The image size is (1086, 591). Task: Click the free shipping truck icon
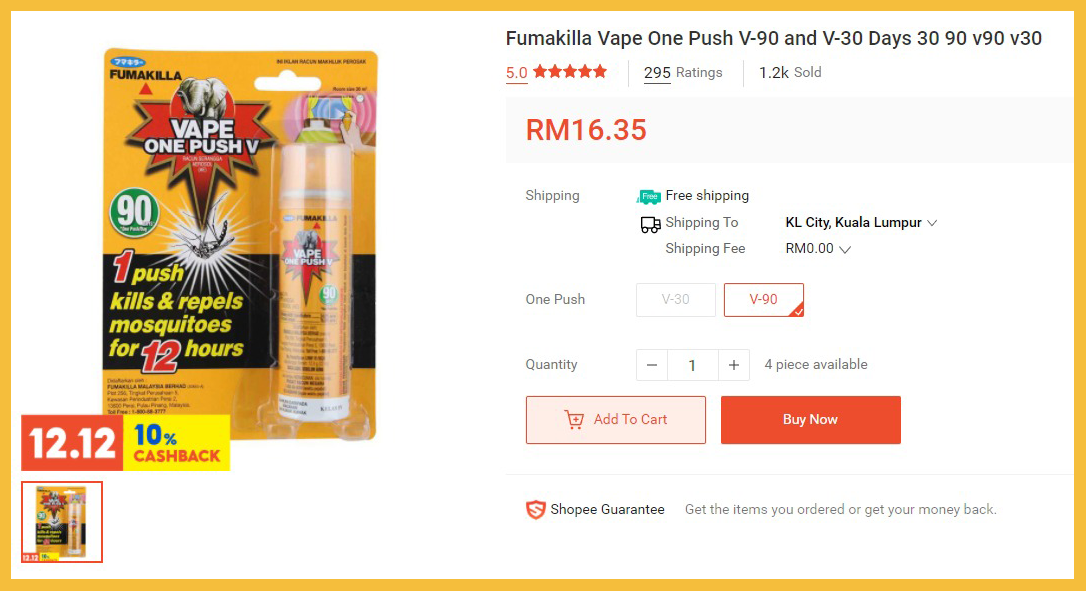click(x=648, y=197)
